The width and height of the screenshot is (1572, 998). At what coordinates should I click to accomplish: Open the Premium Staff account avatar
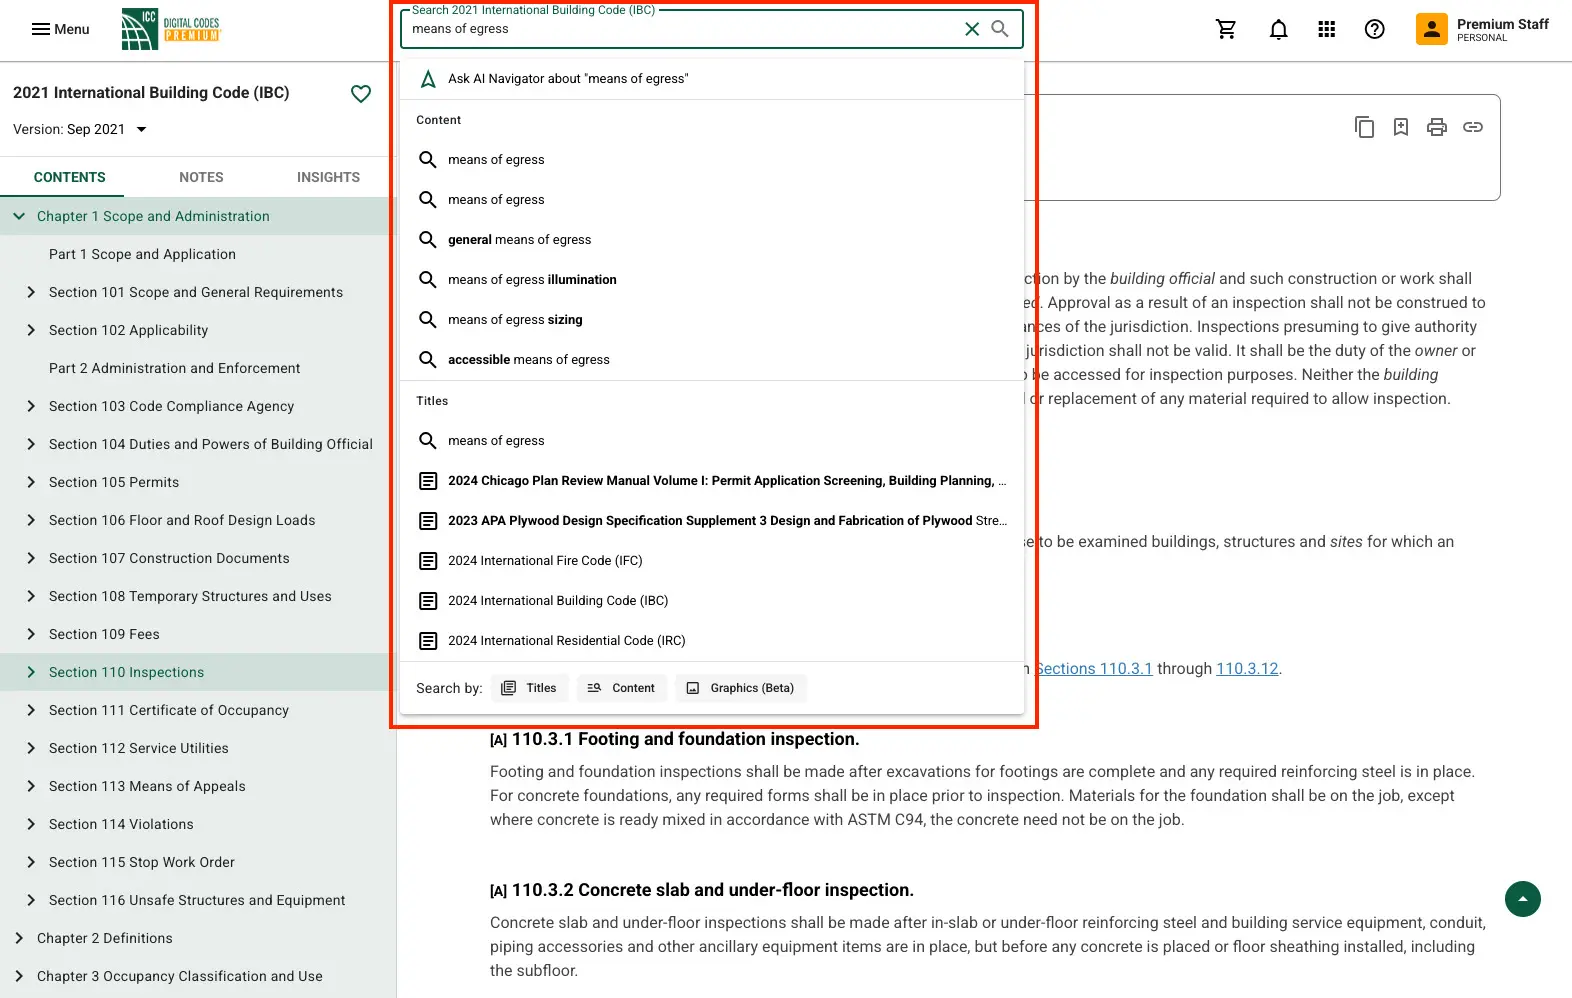pos(1432,29)
